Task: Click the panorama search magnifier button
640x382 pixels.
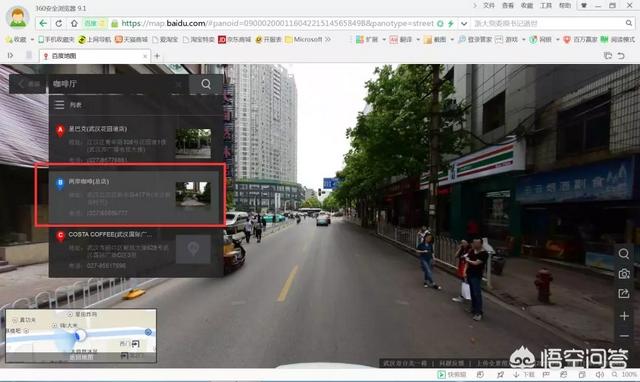Action: click(x=206, y=84)
